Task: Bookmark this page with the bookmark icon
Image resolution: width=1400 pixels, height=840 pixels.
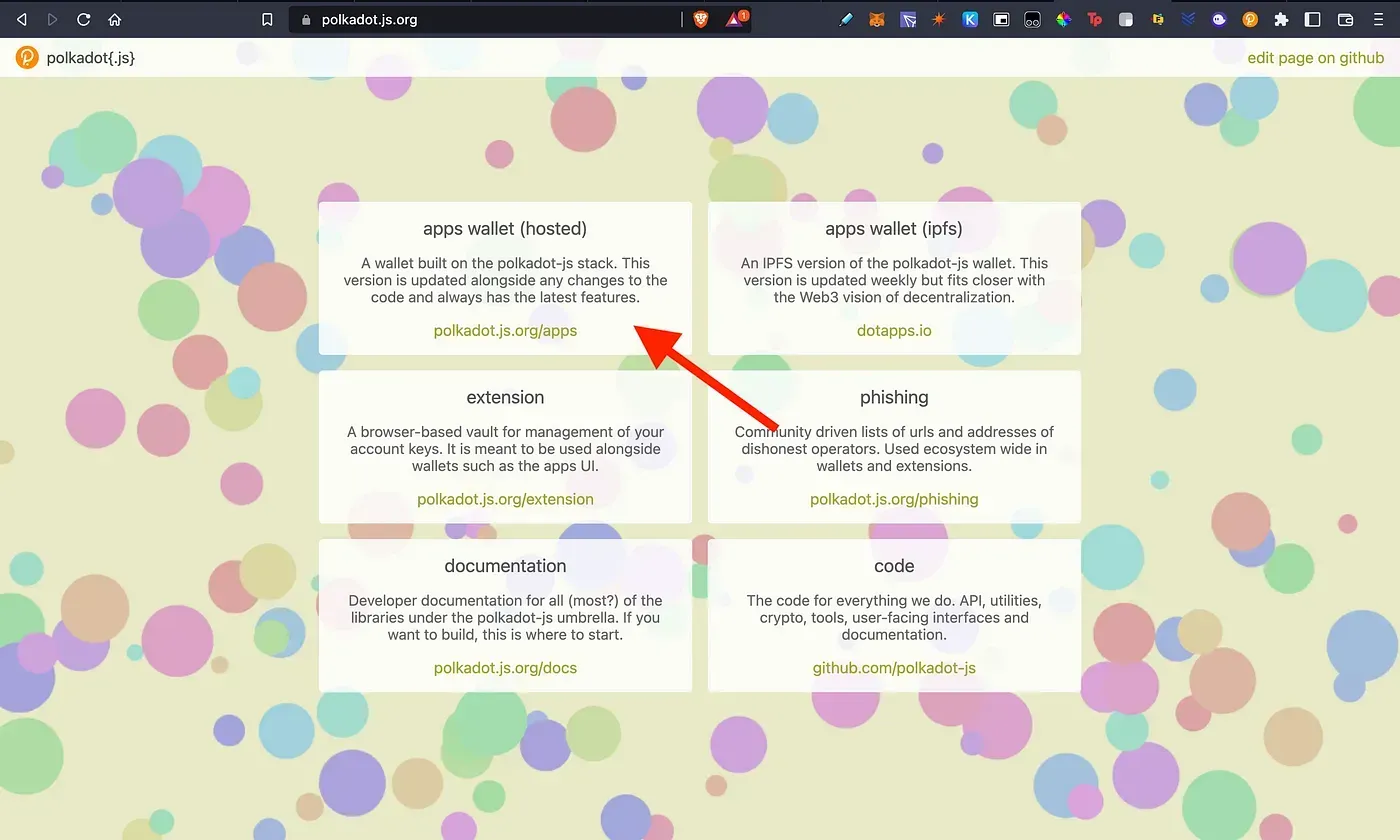Action: point(267,19)
